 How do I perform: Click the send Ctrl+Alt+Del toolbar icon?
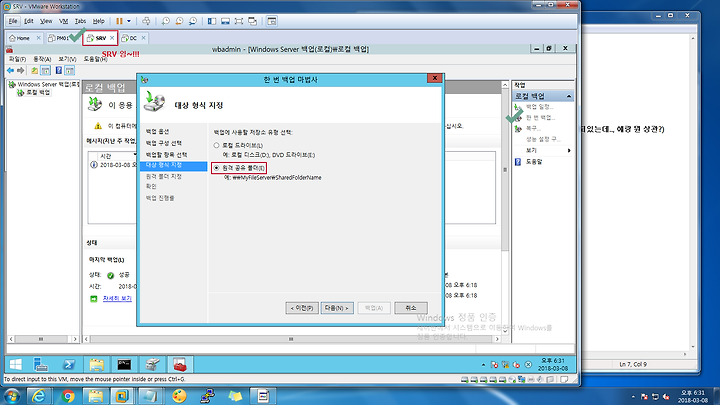pos(146,21)
